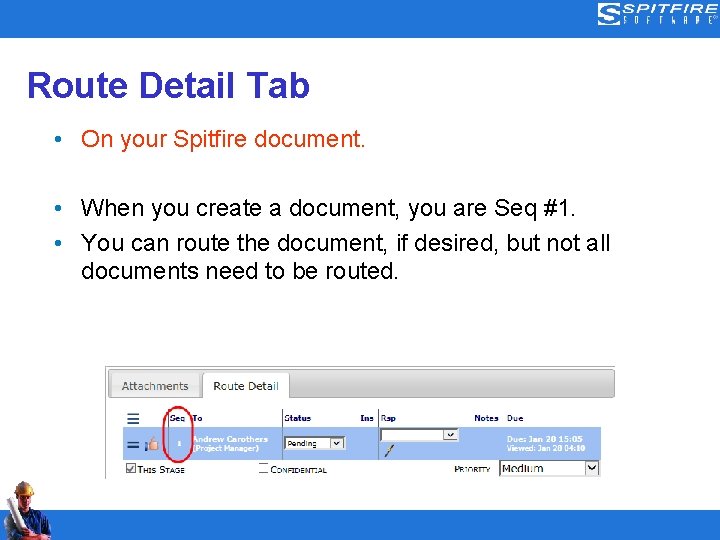Image resolution: width=720 pixels, height=540 pixels.
Task: Open the Rsp response dropdown
Action: 419,434
